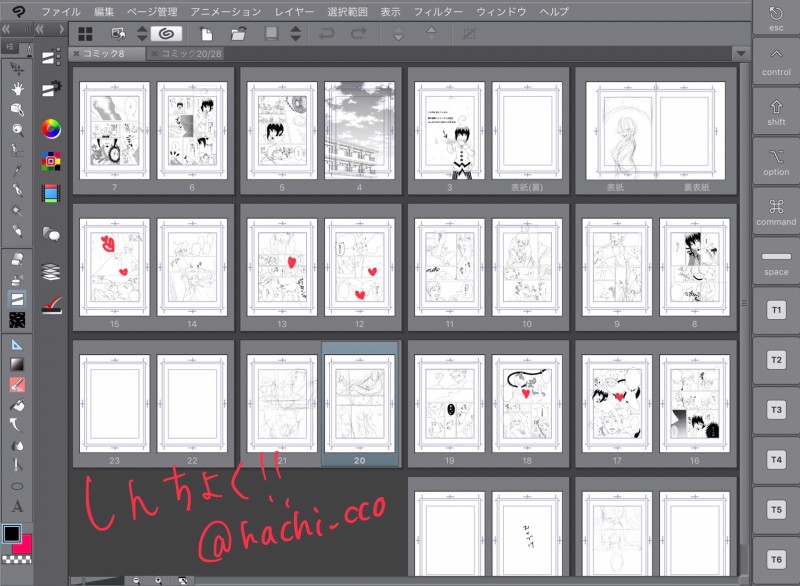Select the Auto select wand tool

17,211
